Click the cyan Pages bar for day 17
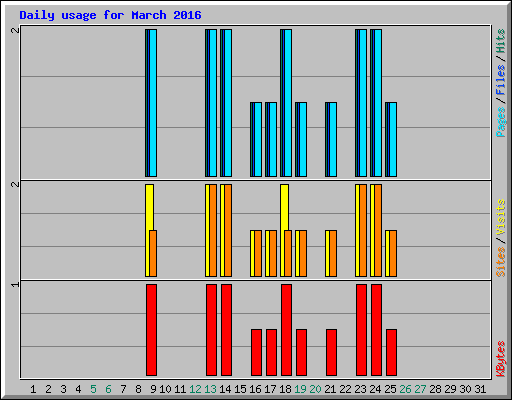 273,139
